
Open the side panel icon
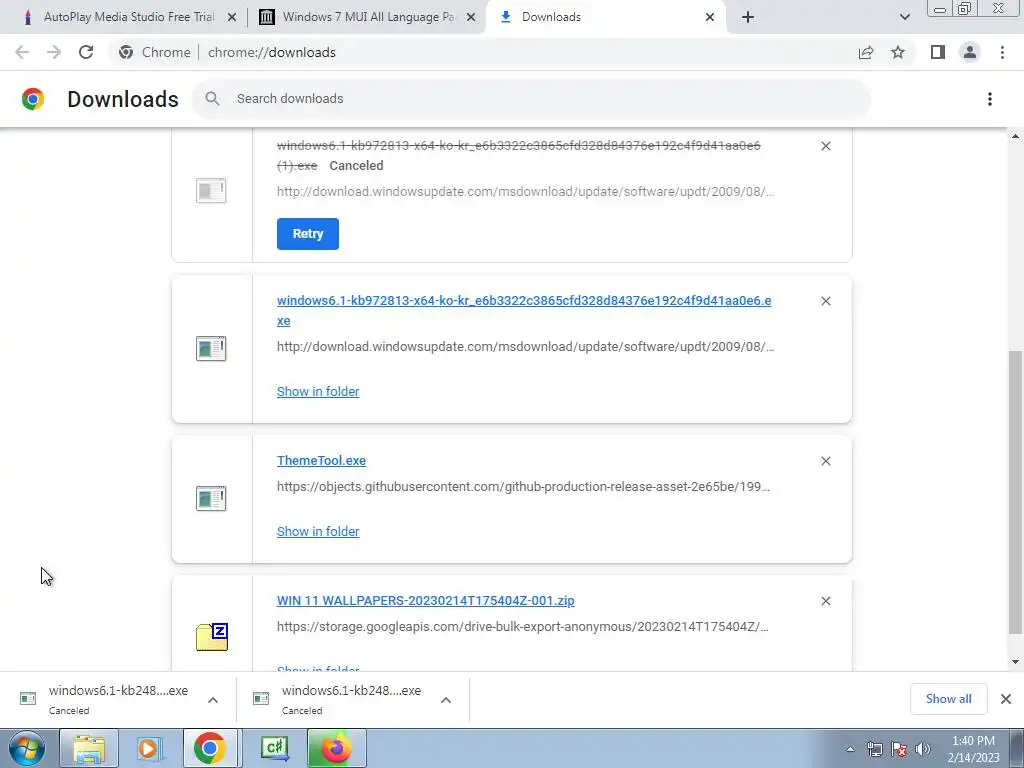coord(938,52)
